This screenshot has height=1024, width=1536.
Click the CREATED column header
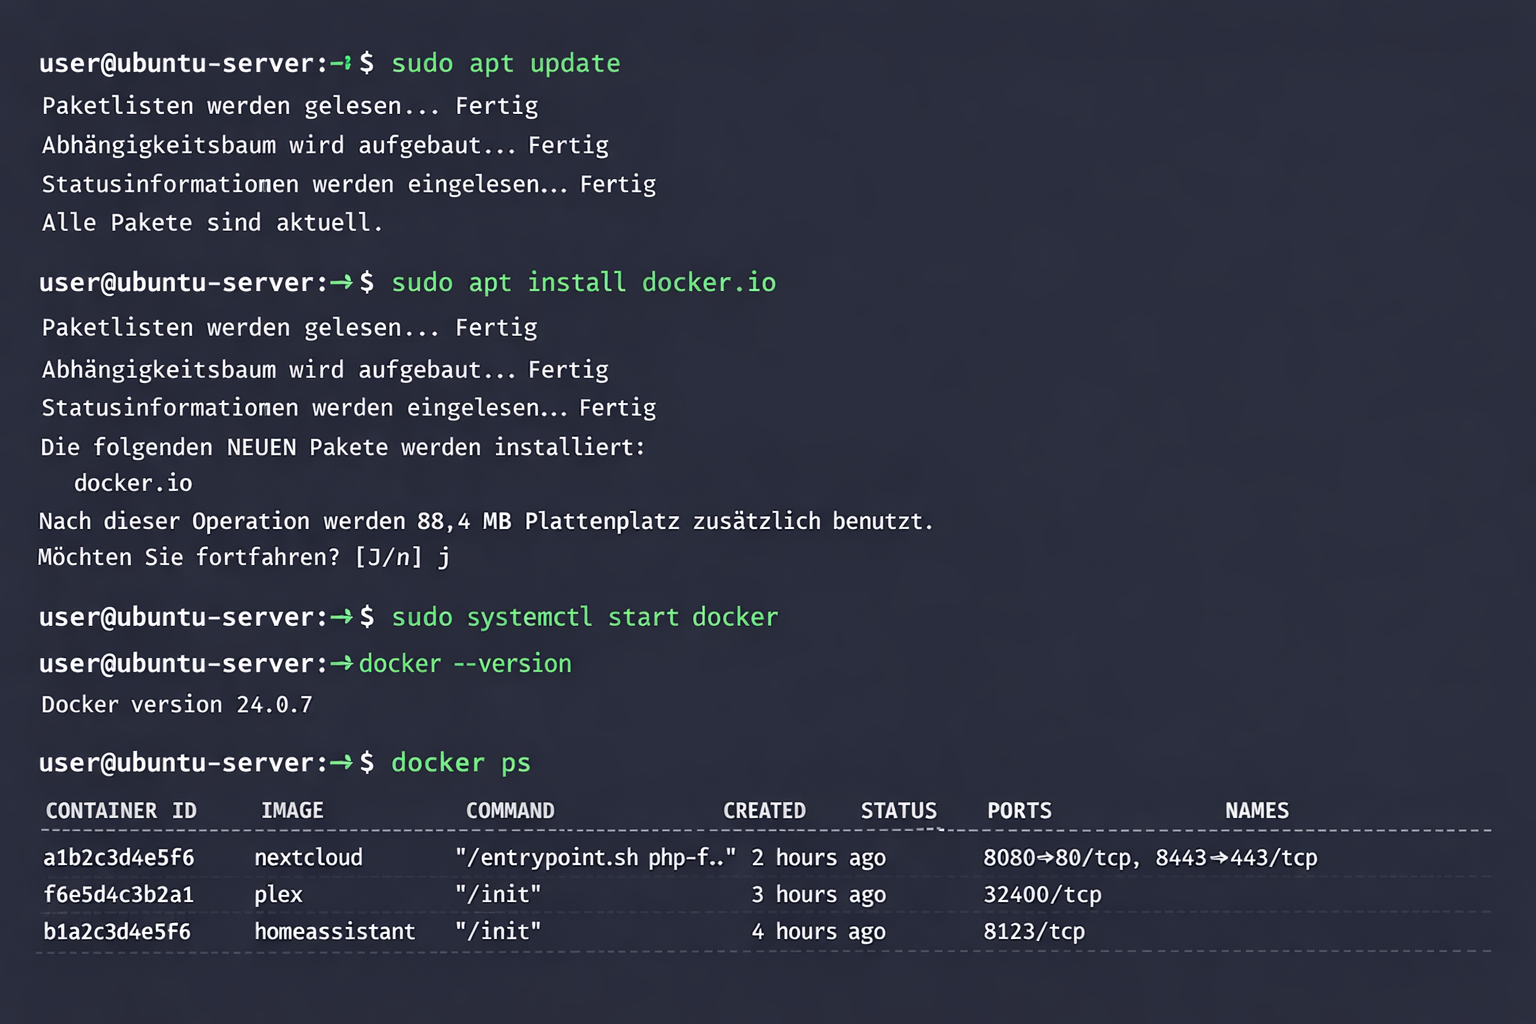[764, 810]
